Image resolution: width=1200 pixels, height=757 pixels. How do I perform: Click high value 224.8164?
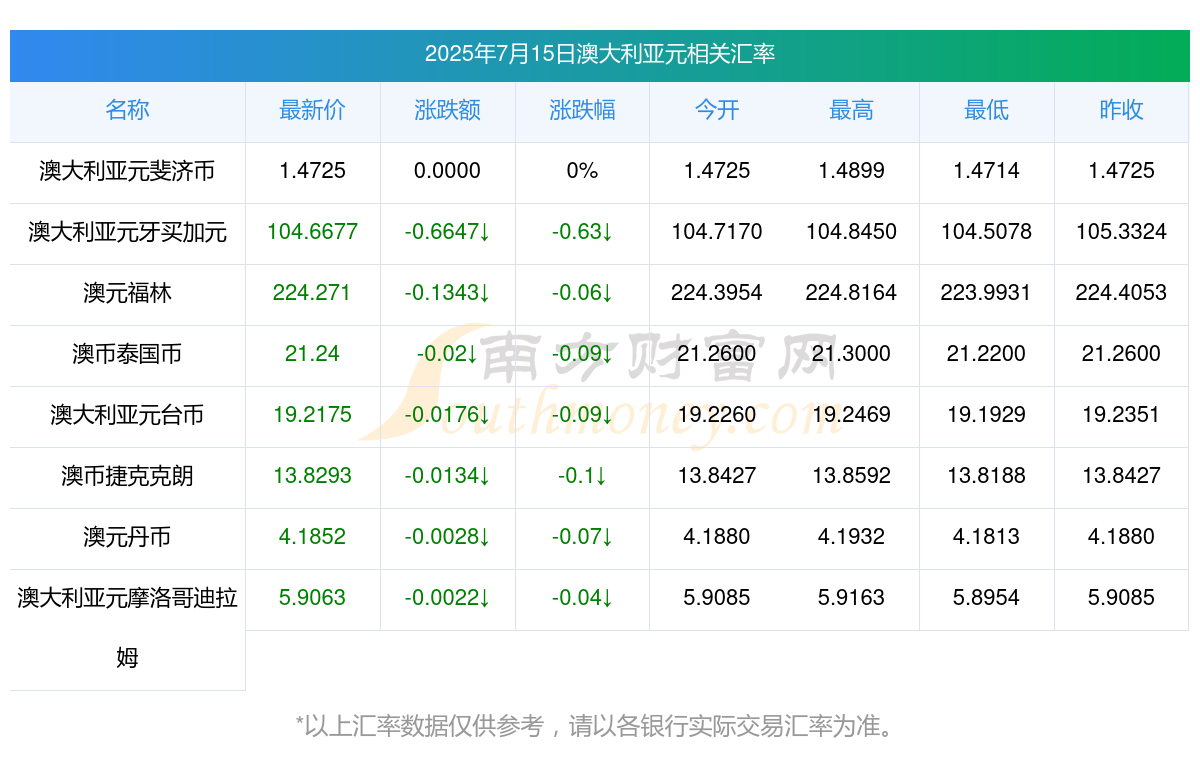point(851,293)
